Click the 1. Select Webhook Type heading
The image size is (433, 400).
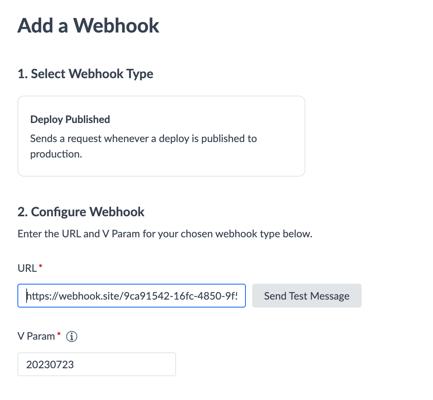pos(85,74)
